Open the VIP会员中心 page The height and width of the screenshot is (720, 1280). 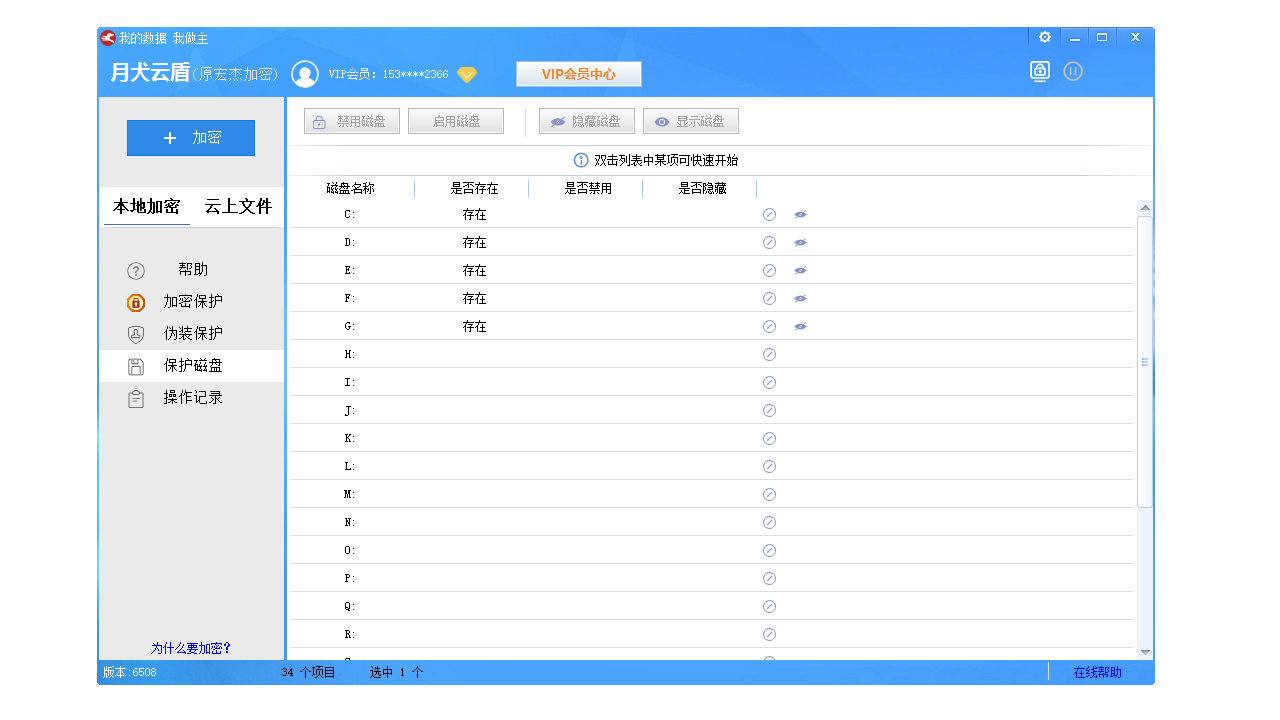point(578,73)
